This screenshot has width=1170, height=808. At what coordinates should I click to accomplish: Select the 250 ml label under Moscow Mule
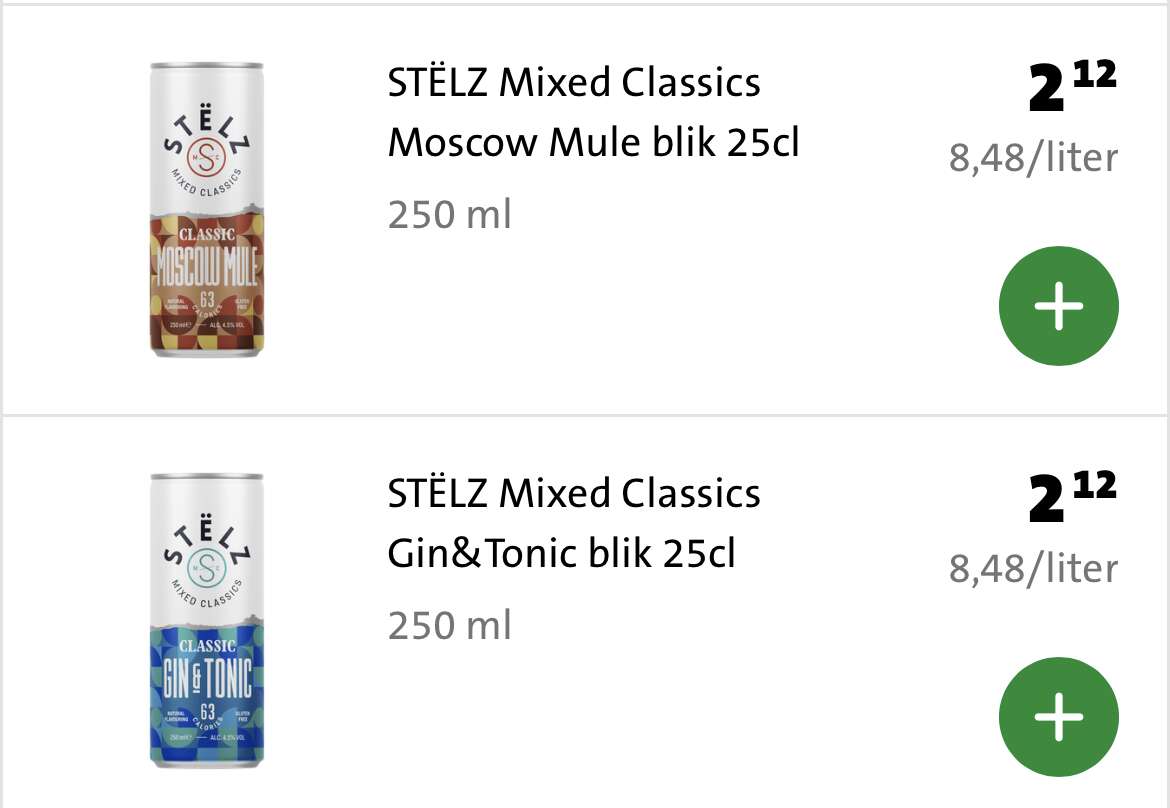(x=449, y=215)
